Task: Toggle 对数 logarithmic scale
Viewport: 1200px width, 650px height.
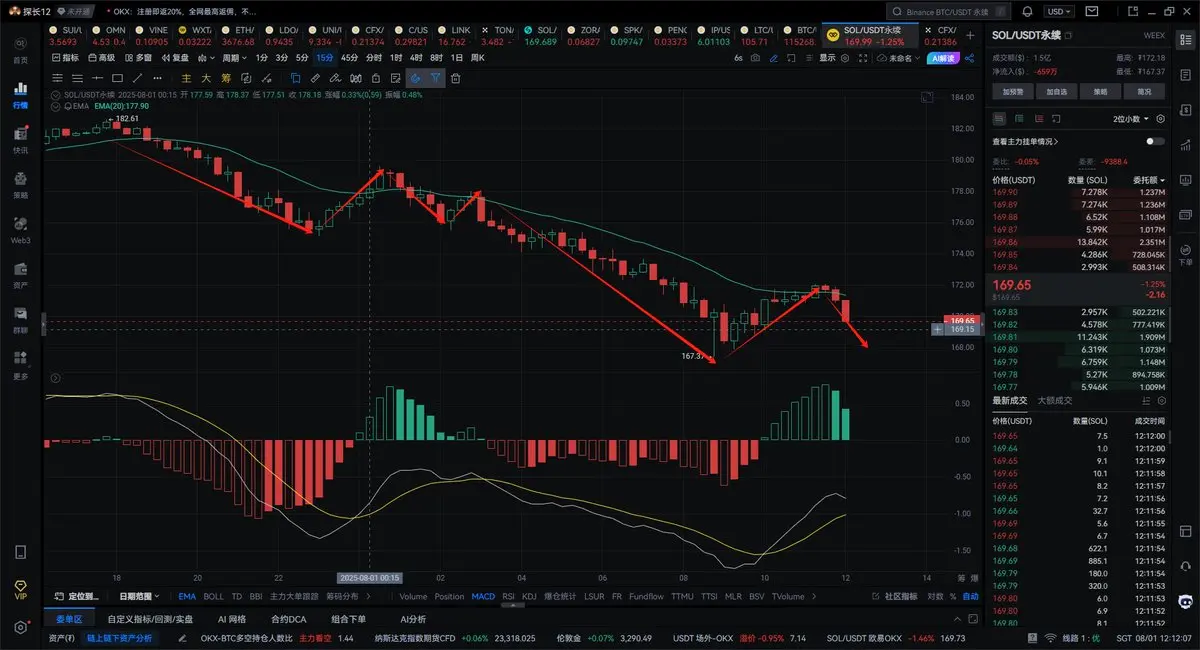Action: click(x=934, y=596)
